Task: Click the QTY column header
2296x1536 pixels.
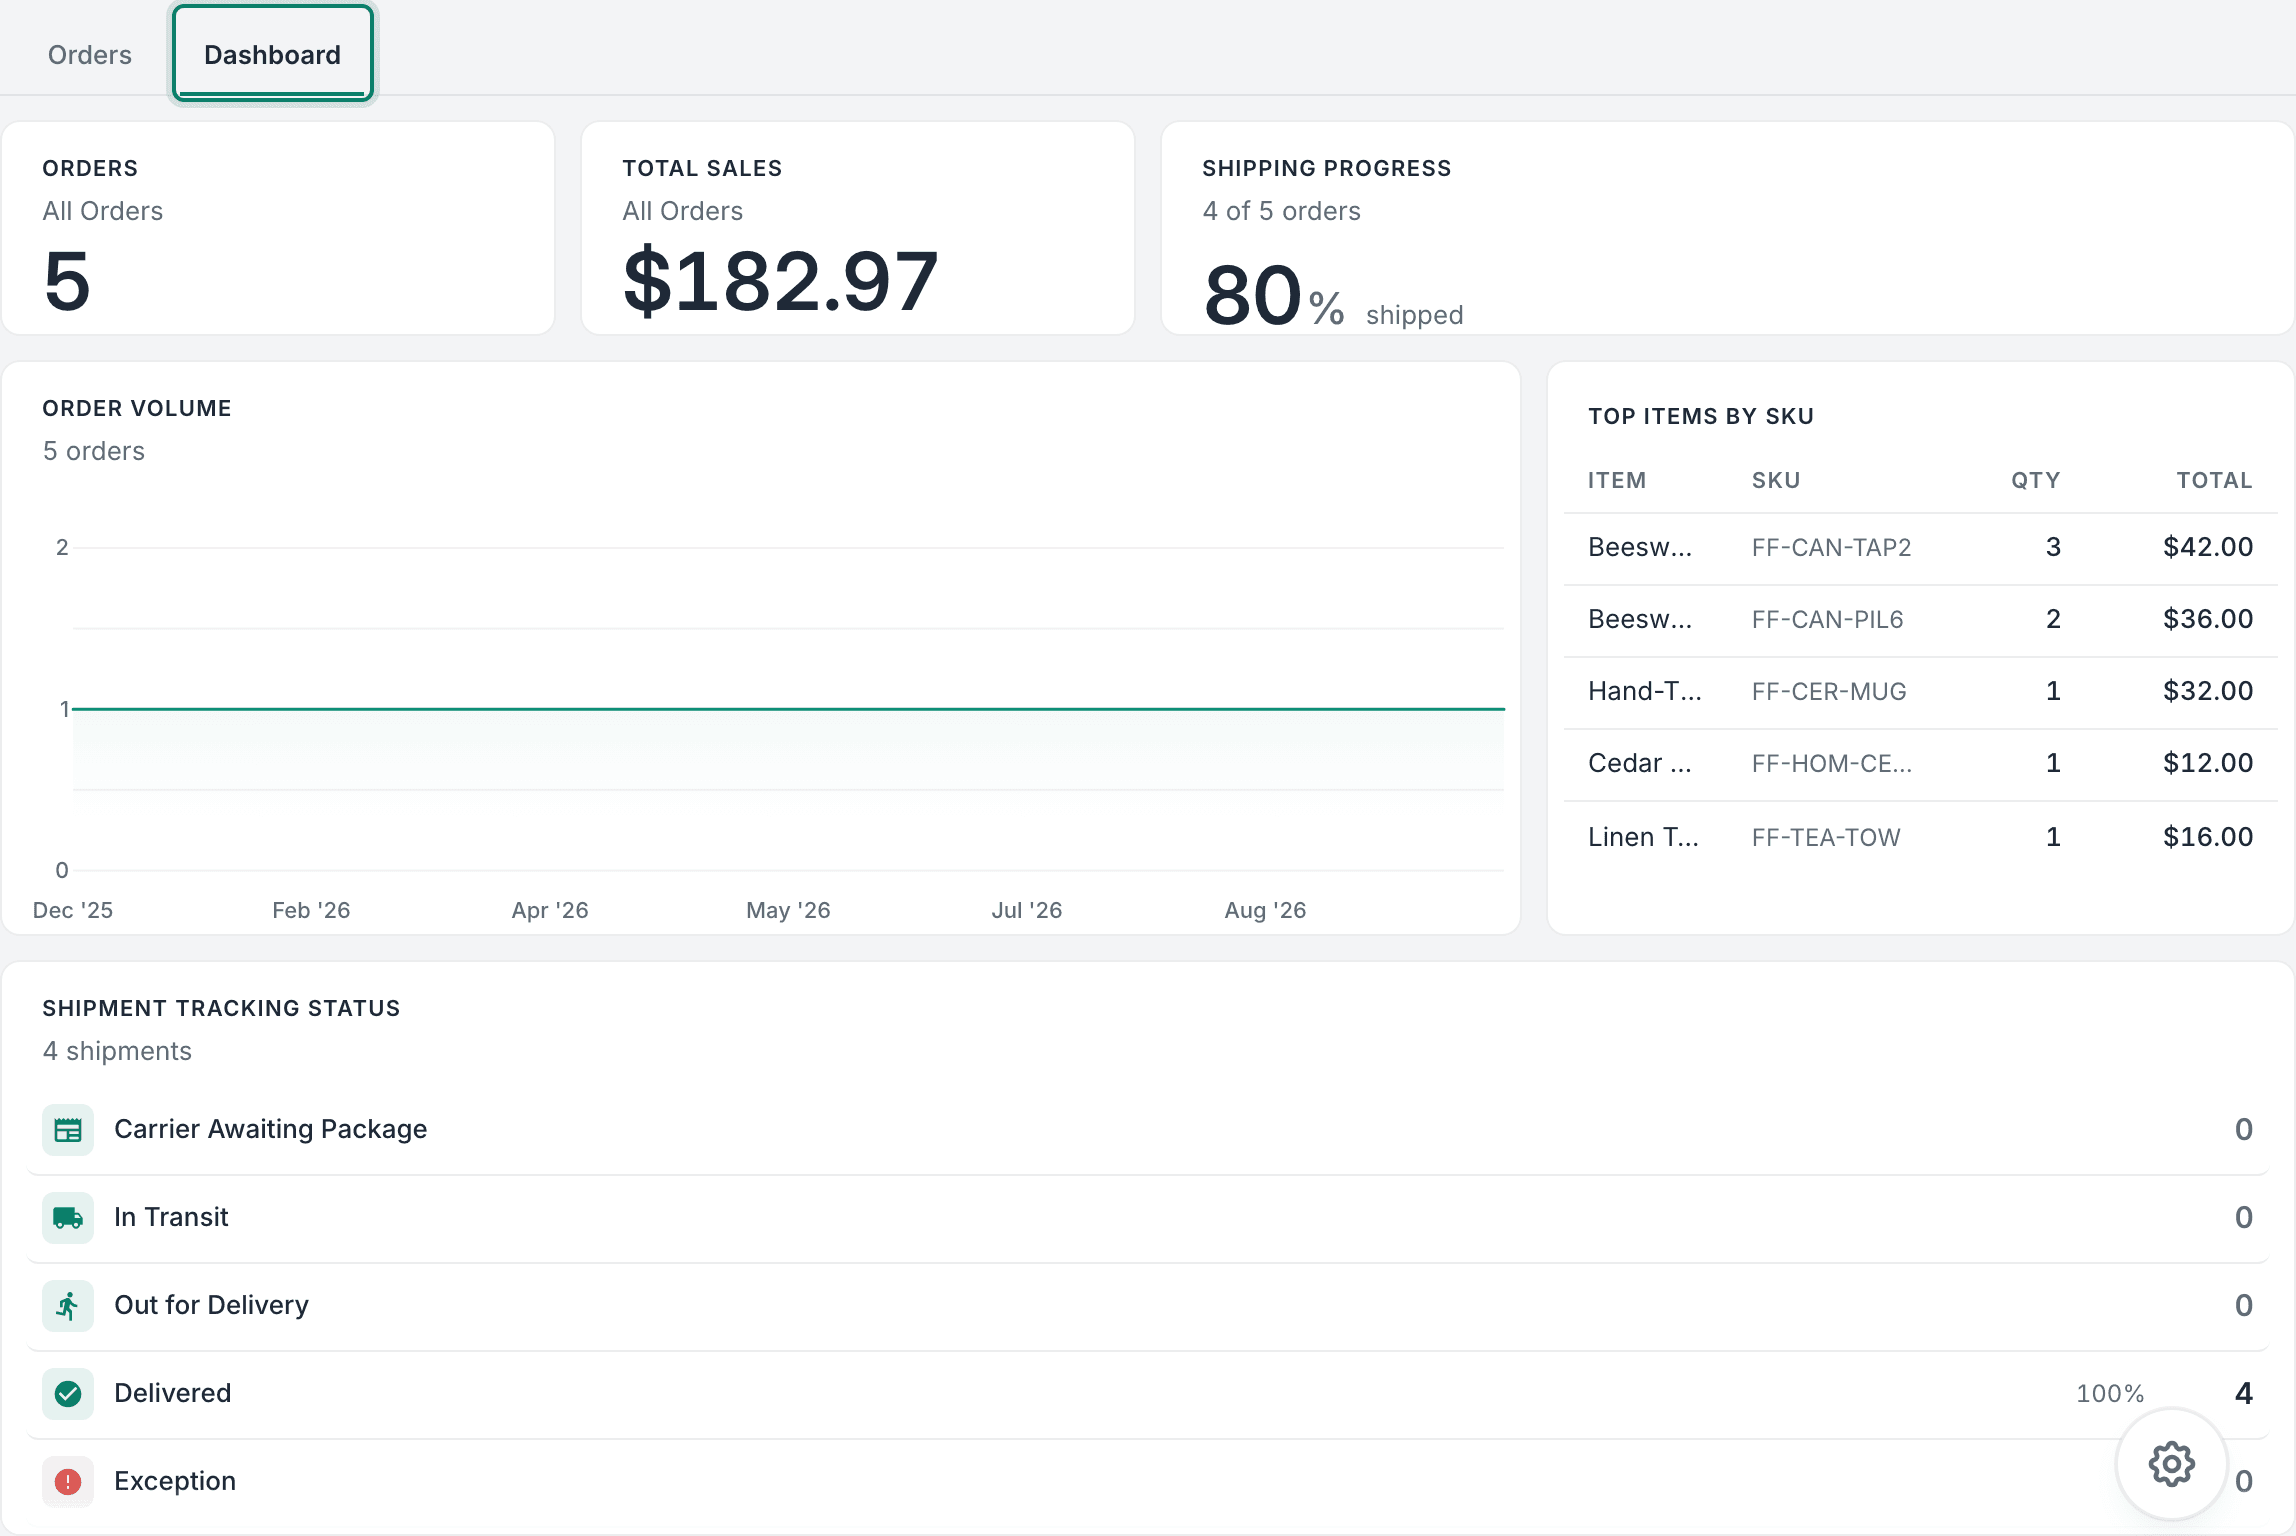Action: [x=2036, y=480]
